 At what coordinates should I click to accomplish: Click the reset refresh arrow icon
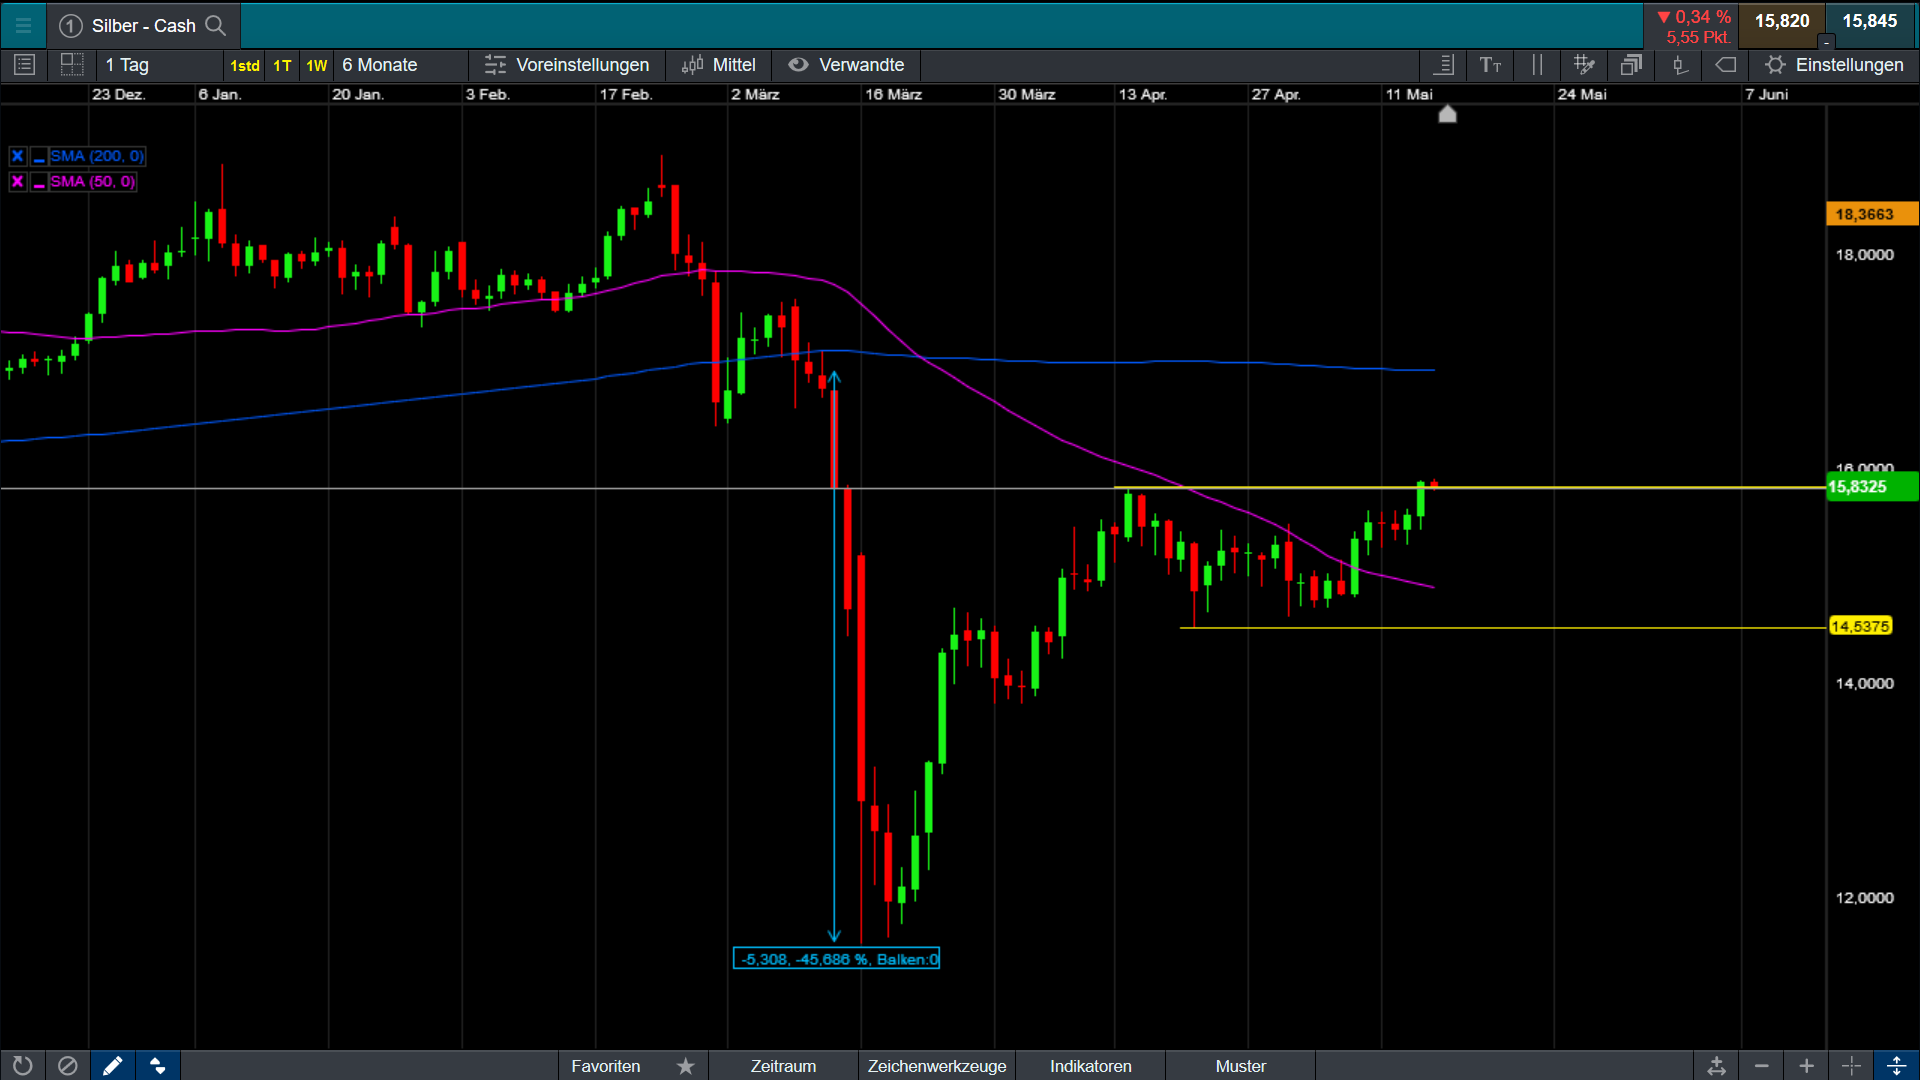pyautogui.click(x=23, y=1066)
